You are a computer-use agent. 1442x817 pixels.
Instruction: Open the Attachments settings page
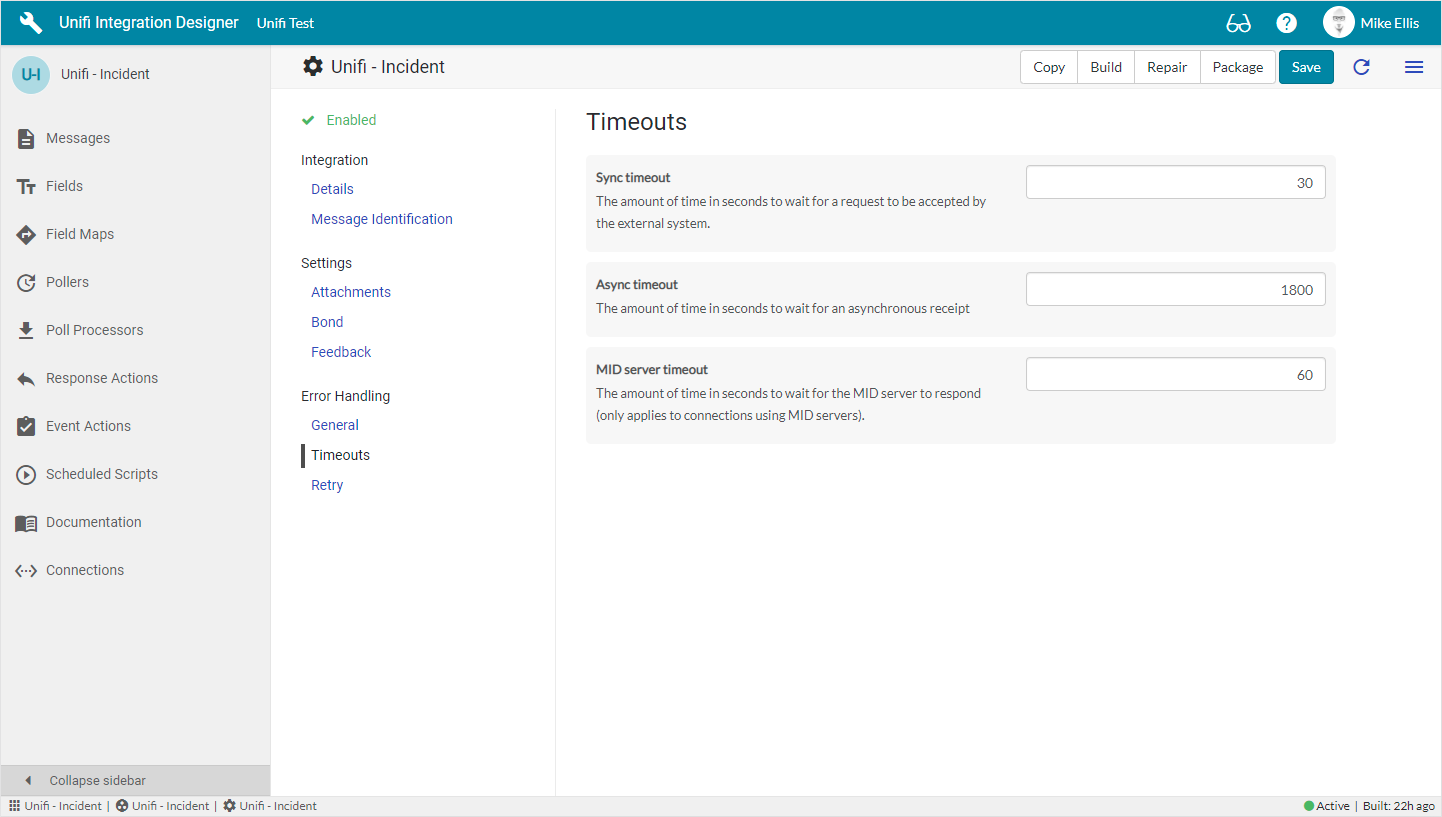(350, 292)
